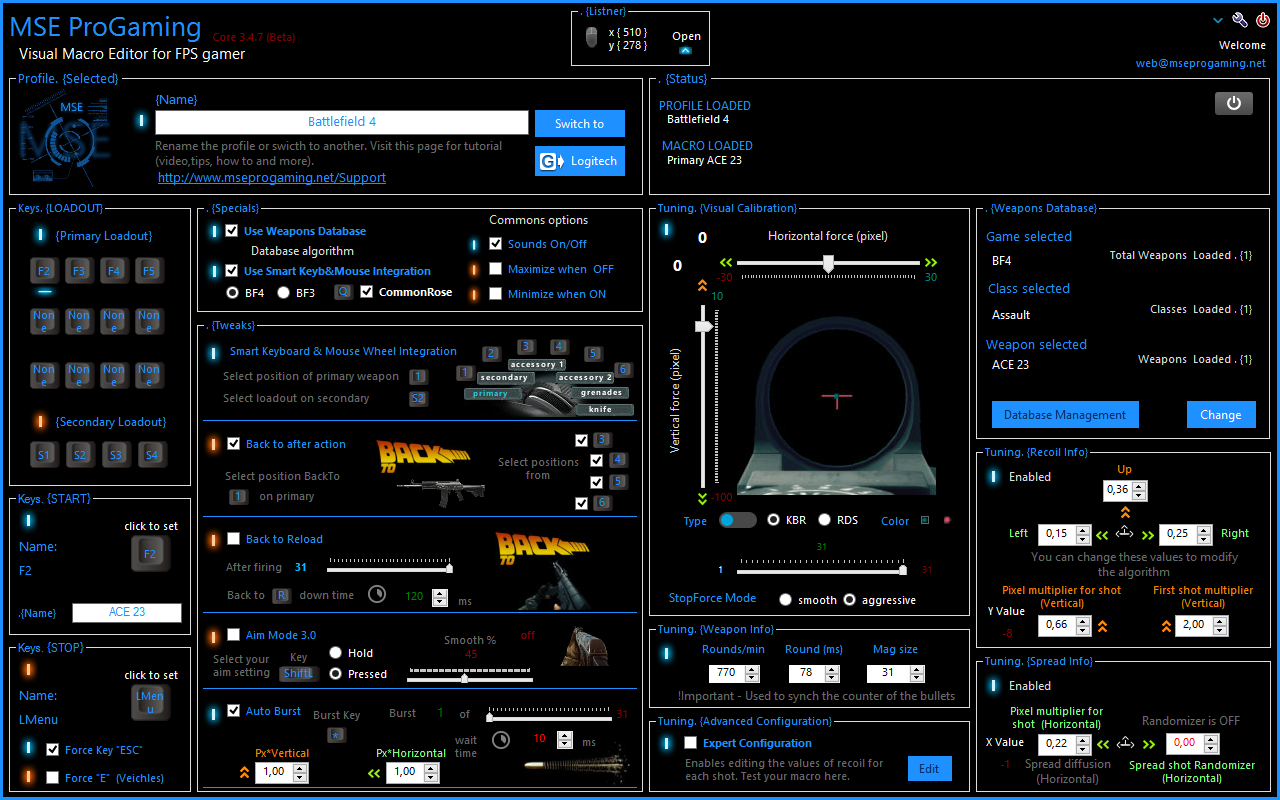This screenshot has height=800, width=1280.
Task: Select the S3 secondary loadout key
Action: 116,455
